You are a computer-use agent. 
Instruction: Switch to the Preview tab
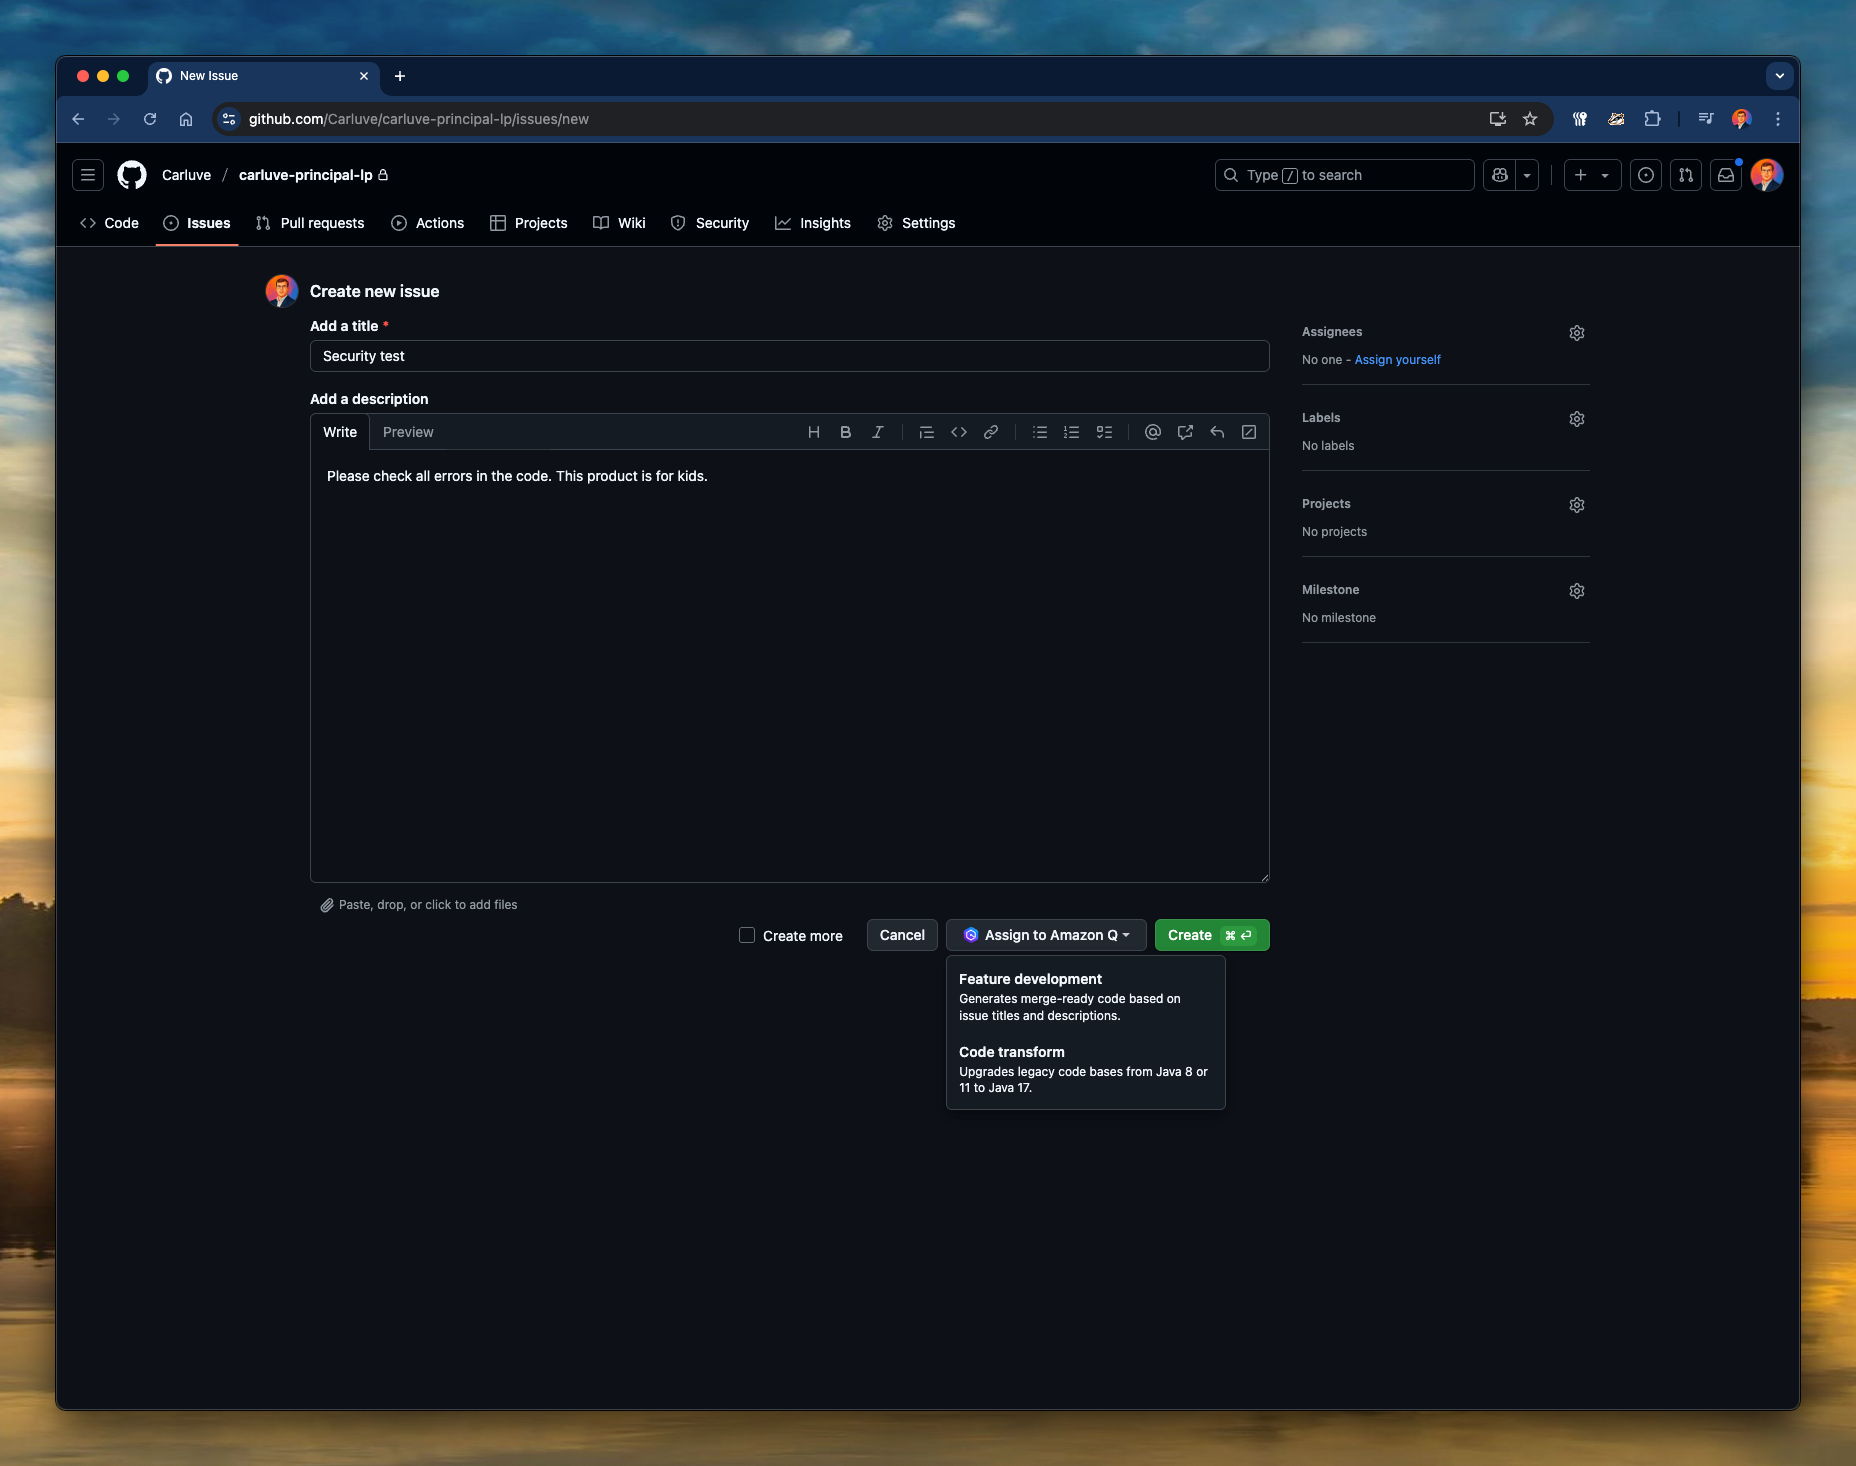408,432
